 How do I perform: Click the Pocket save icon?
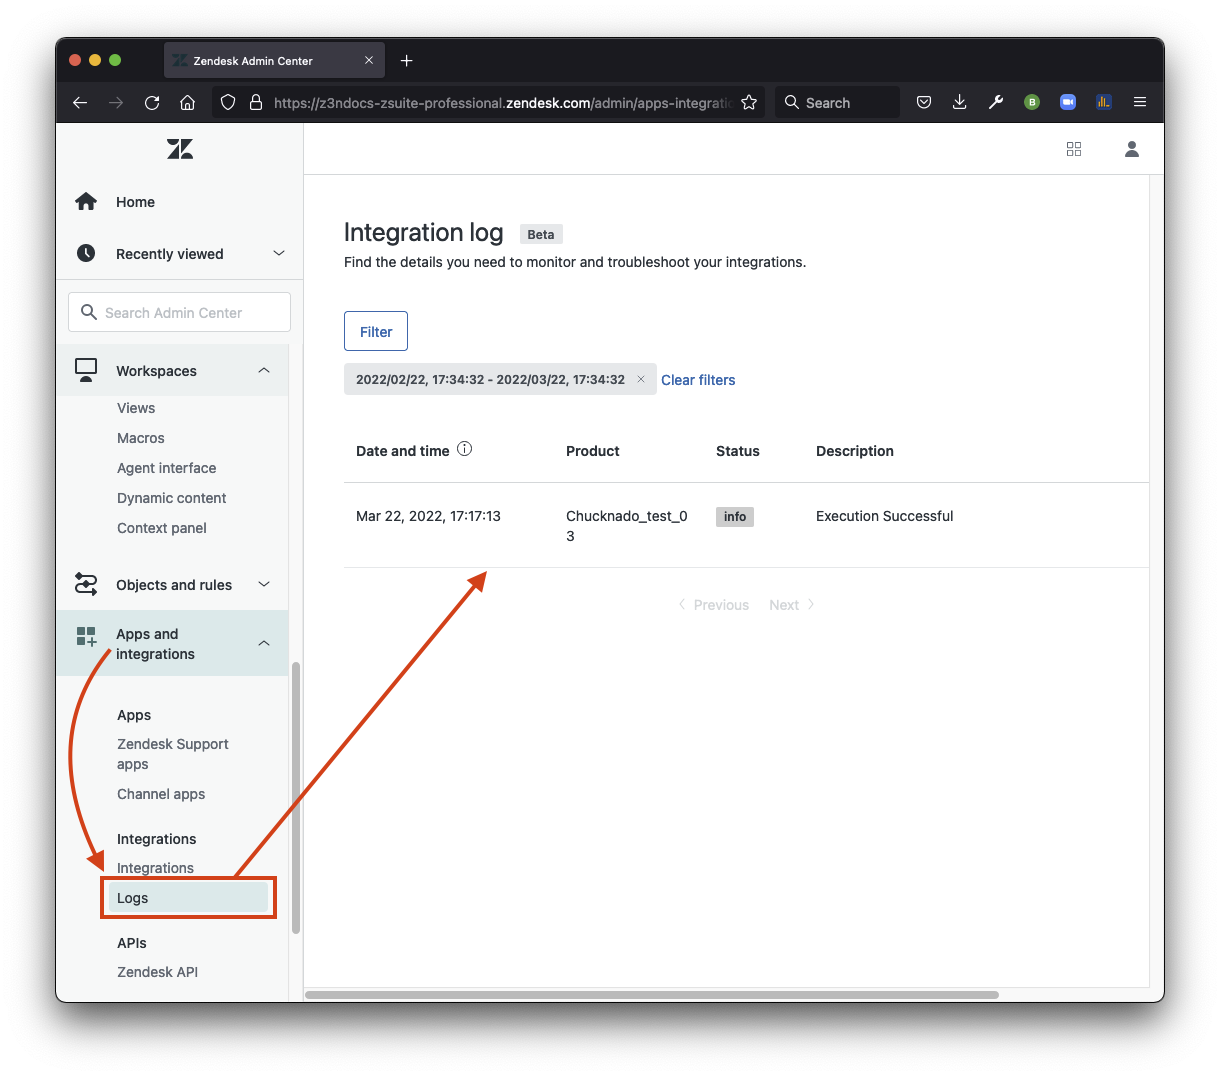924,102
